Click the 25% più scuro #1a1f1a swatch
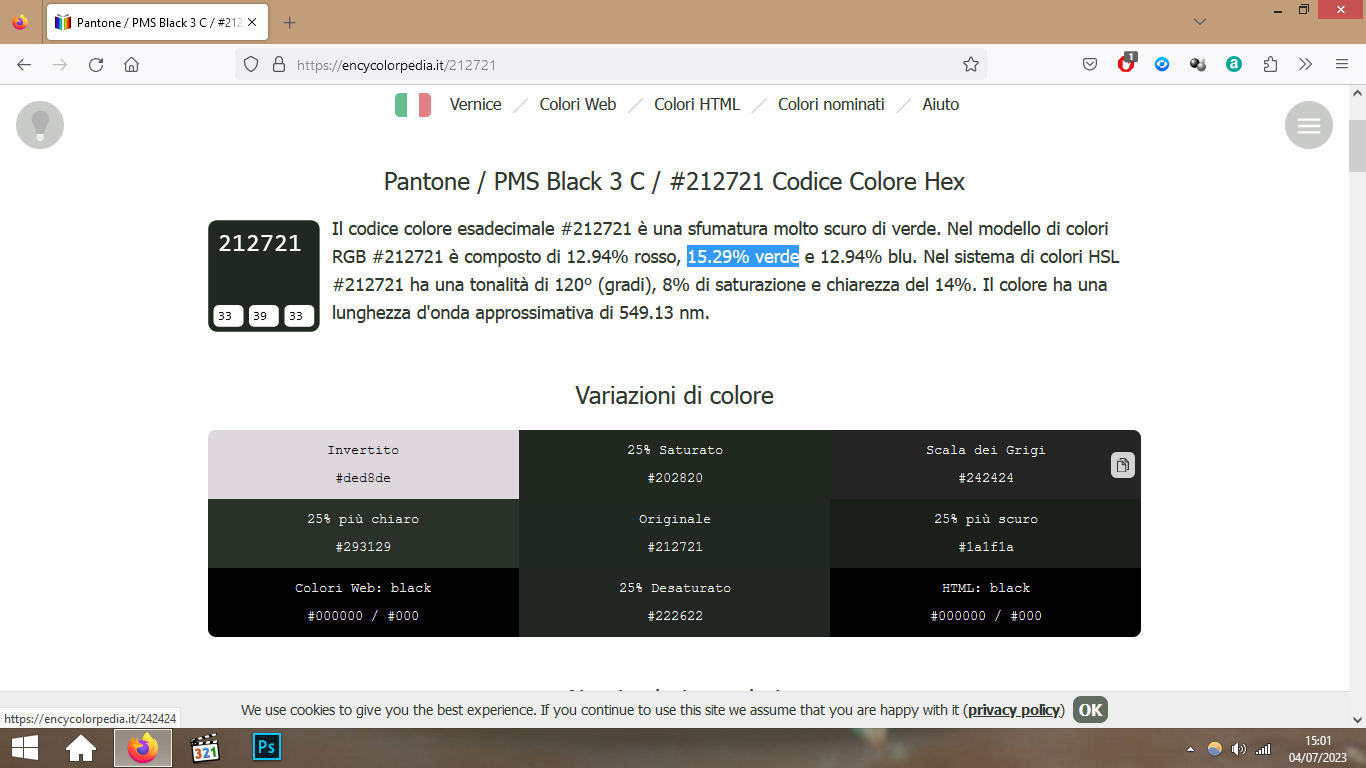The width and height of the screenshot is (1366, 768). [x=985, y=533]
